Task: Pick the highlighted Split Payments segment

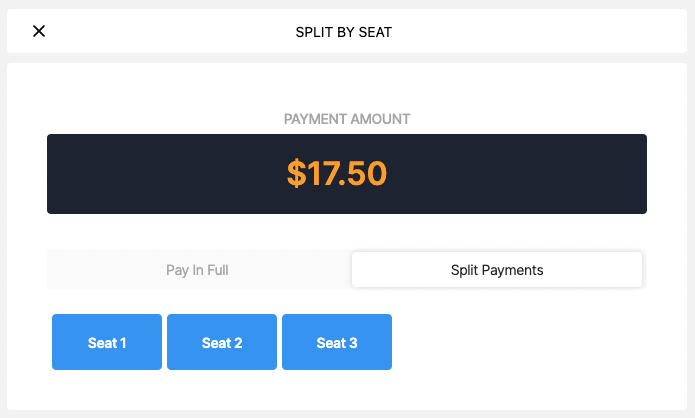Action: [497, 270]
